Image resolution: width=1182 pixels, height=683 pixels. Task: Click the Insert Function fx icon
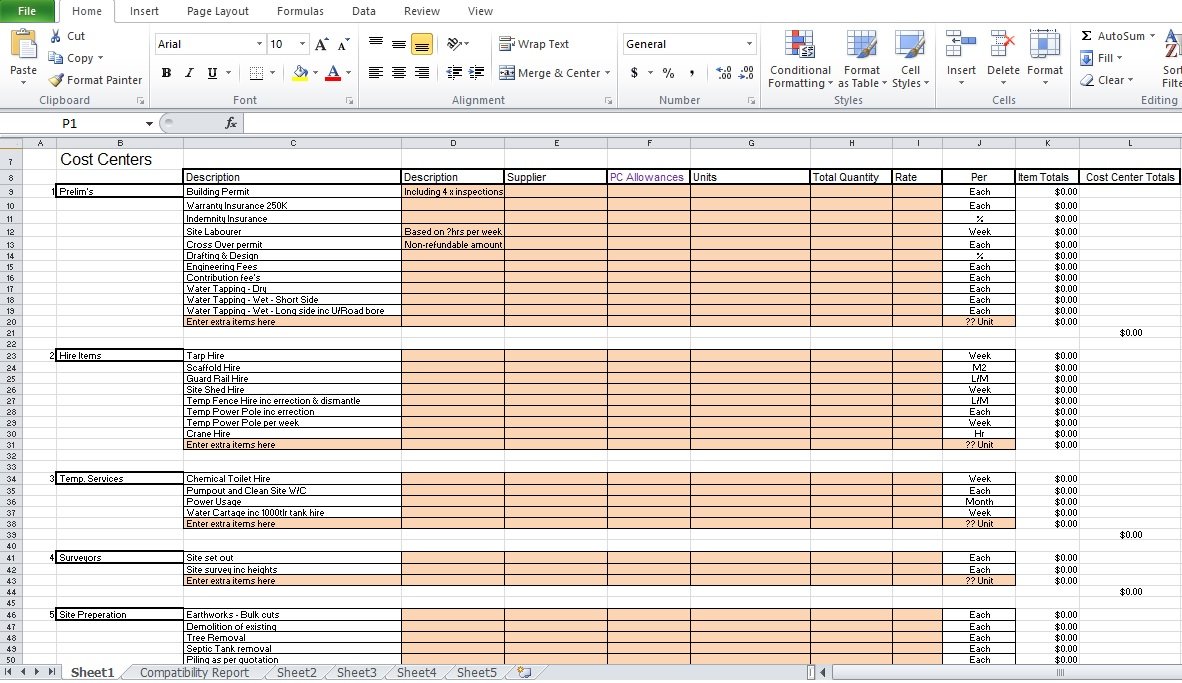pos(231,123)
